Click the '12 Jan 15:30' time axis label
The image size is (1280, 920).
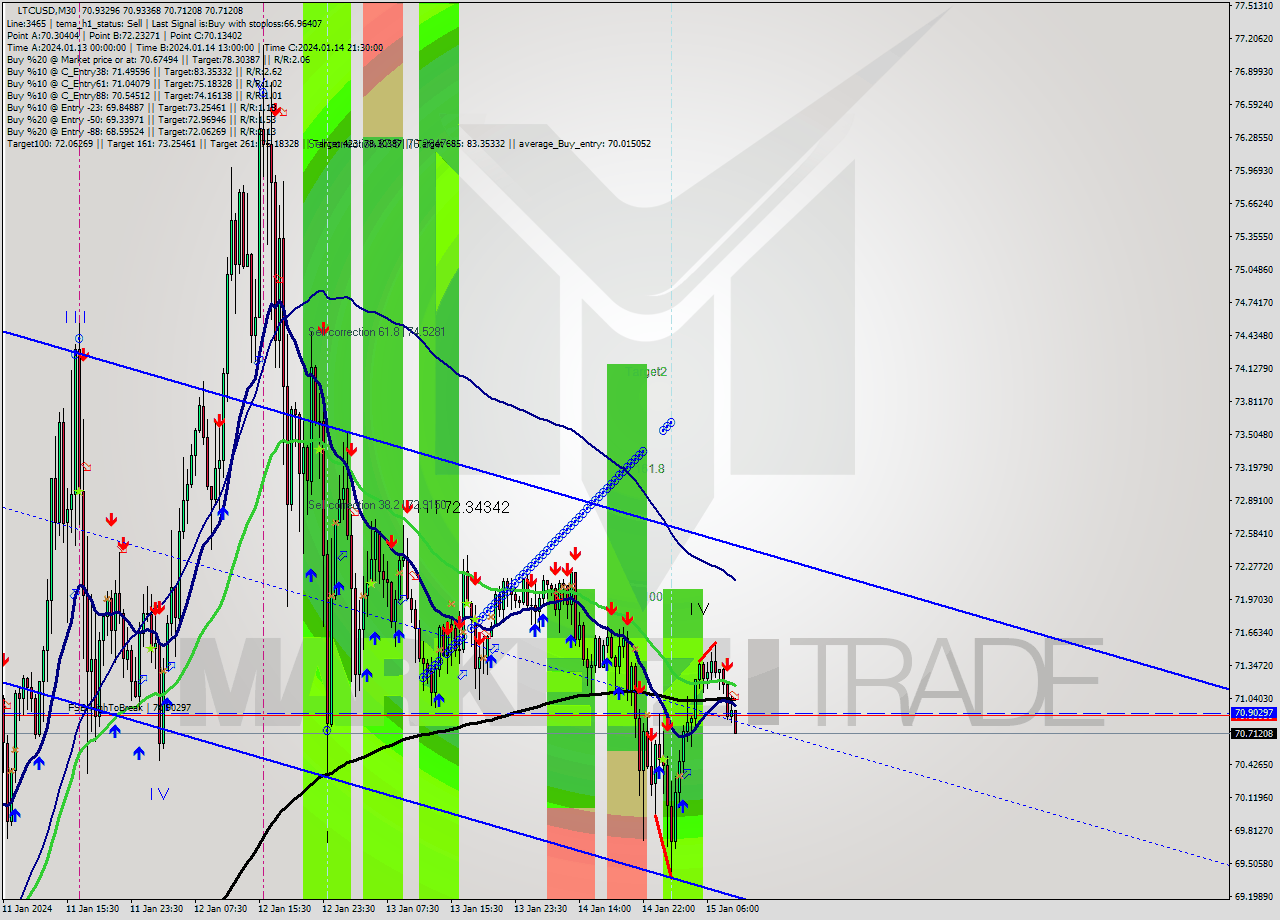click(x=285, y=910)
